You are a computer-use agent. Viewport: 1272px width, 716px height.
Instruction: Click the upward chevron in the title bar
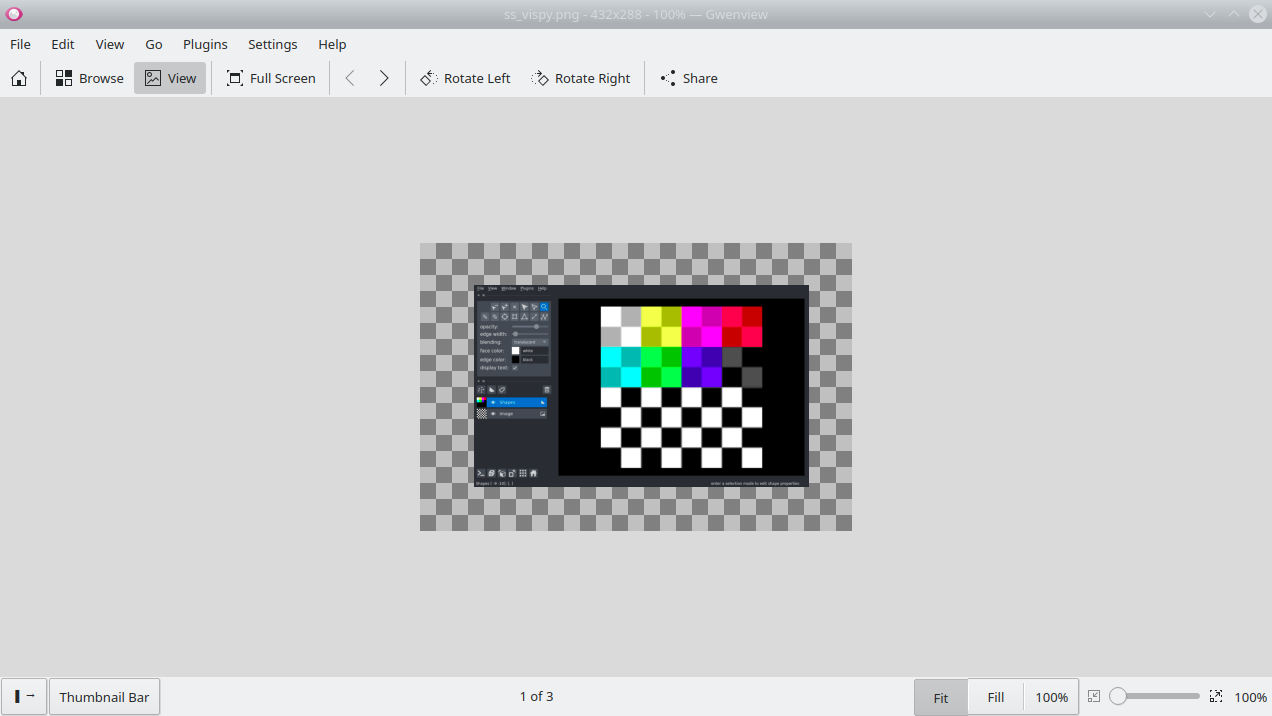tap(1234, 14)
